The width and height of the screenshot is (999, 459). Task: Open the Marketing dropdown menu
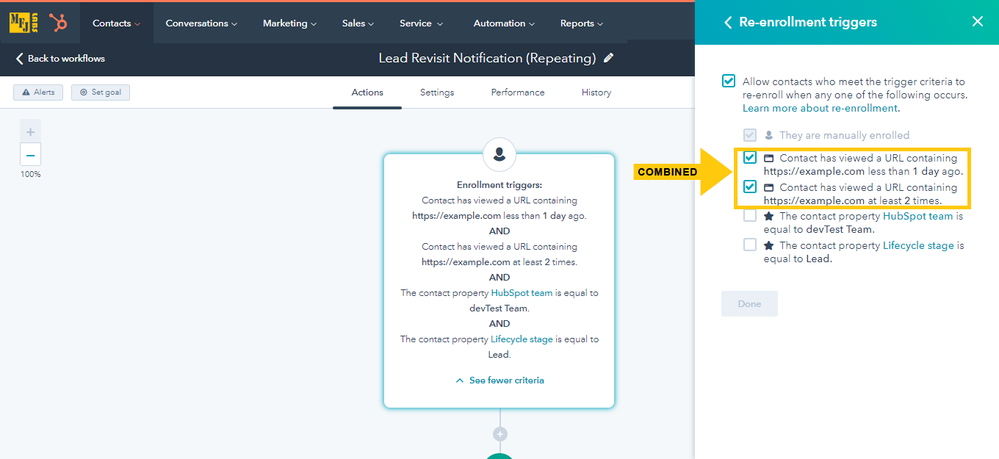tap(290, 24)
